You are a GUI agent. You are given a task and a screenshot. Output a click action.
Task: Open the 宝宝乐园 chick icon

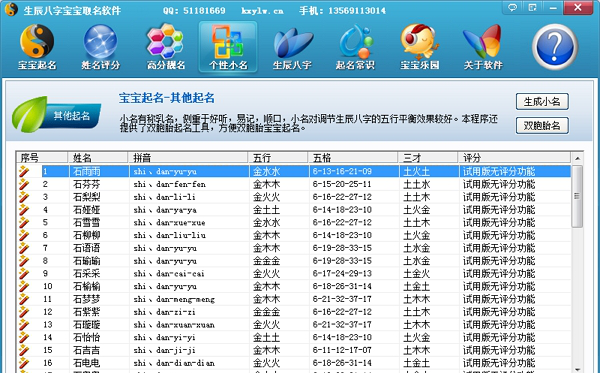(x=419, y=47)
